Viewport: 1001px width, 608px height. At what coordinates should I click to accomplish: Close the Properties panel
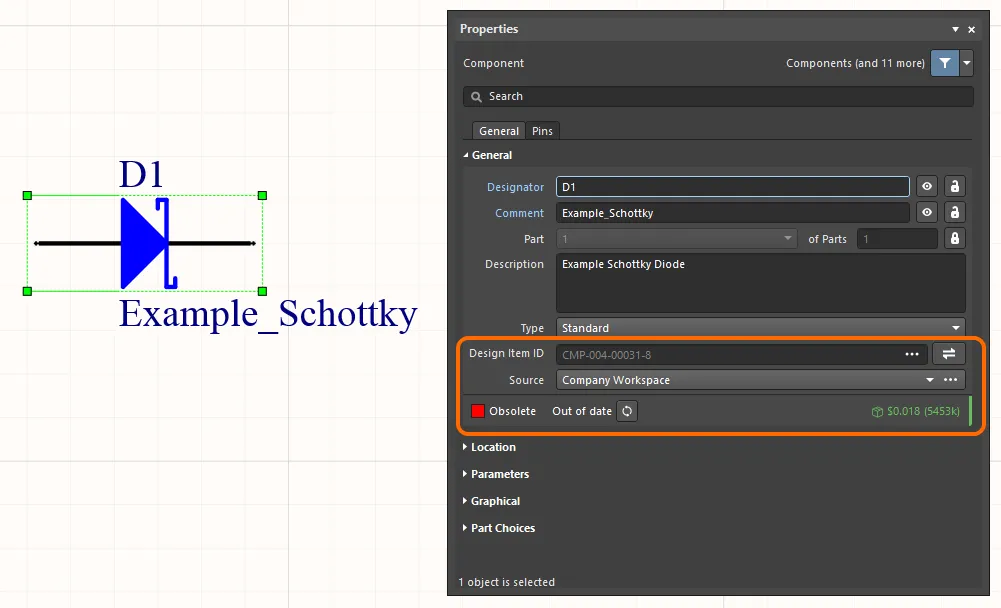(x=972, y=29)
